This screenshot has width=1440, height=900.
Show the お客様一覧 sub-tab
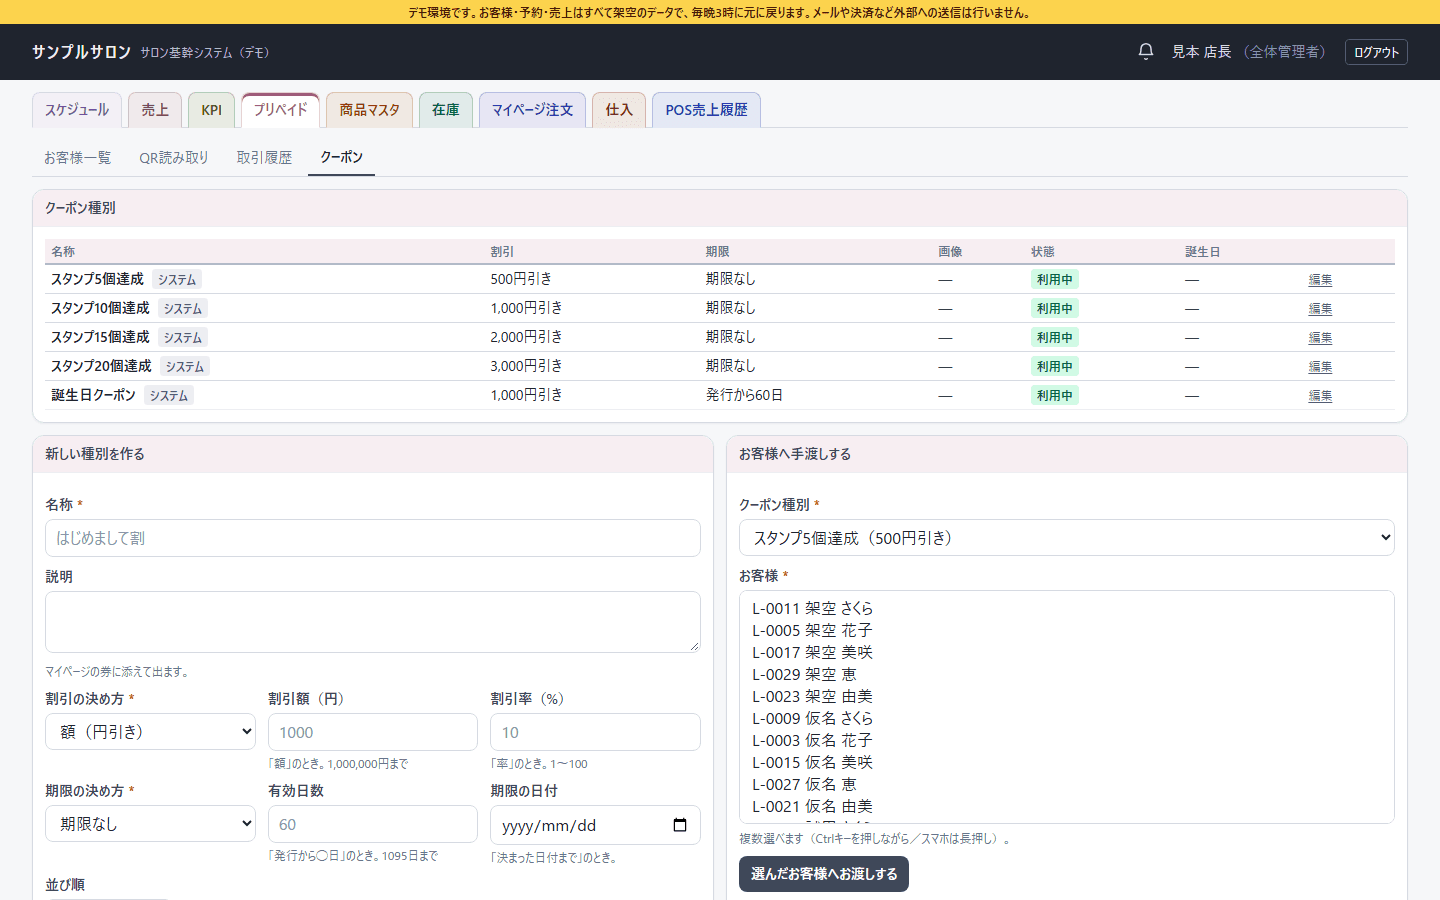coord(77,158)
